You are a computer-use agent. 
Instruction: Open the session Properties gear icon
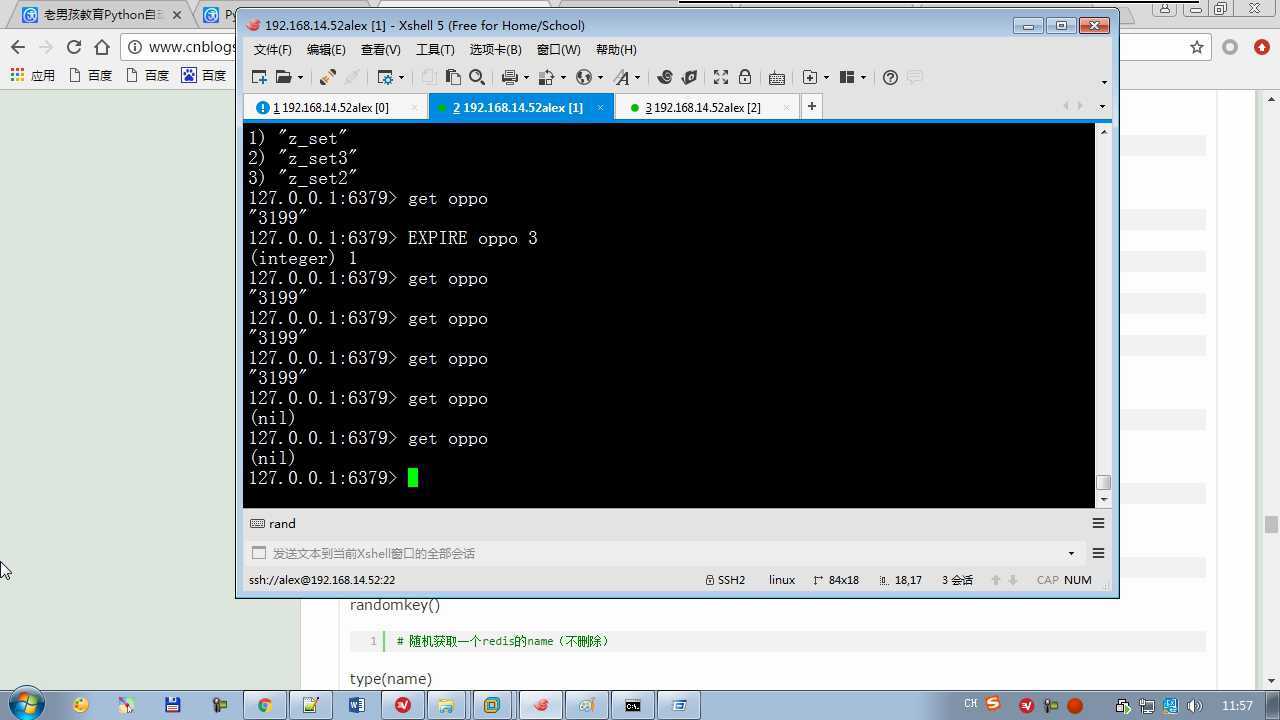click(x=385, y=77)
